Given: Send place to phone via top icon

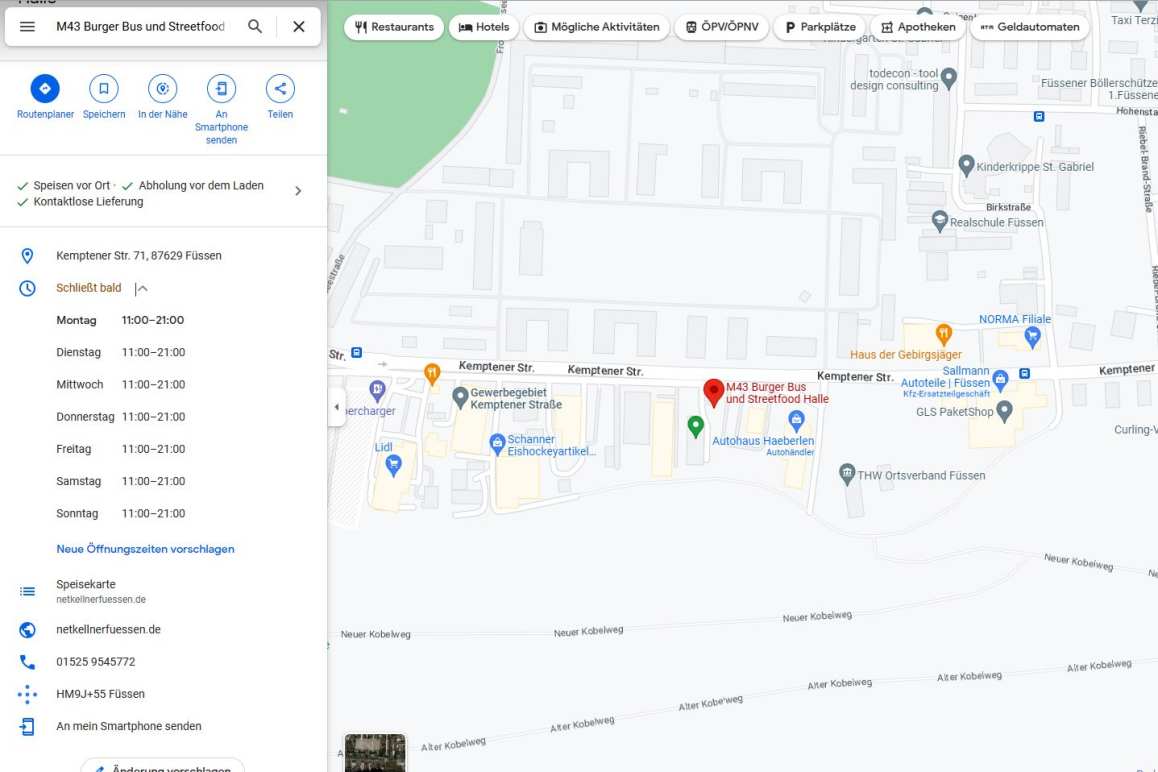Looking at the screenshot, I should coord(221,89).
